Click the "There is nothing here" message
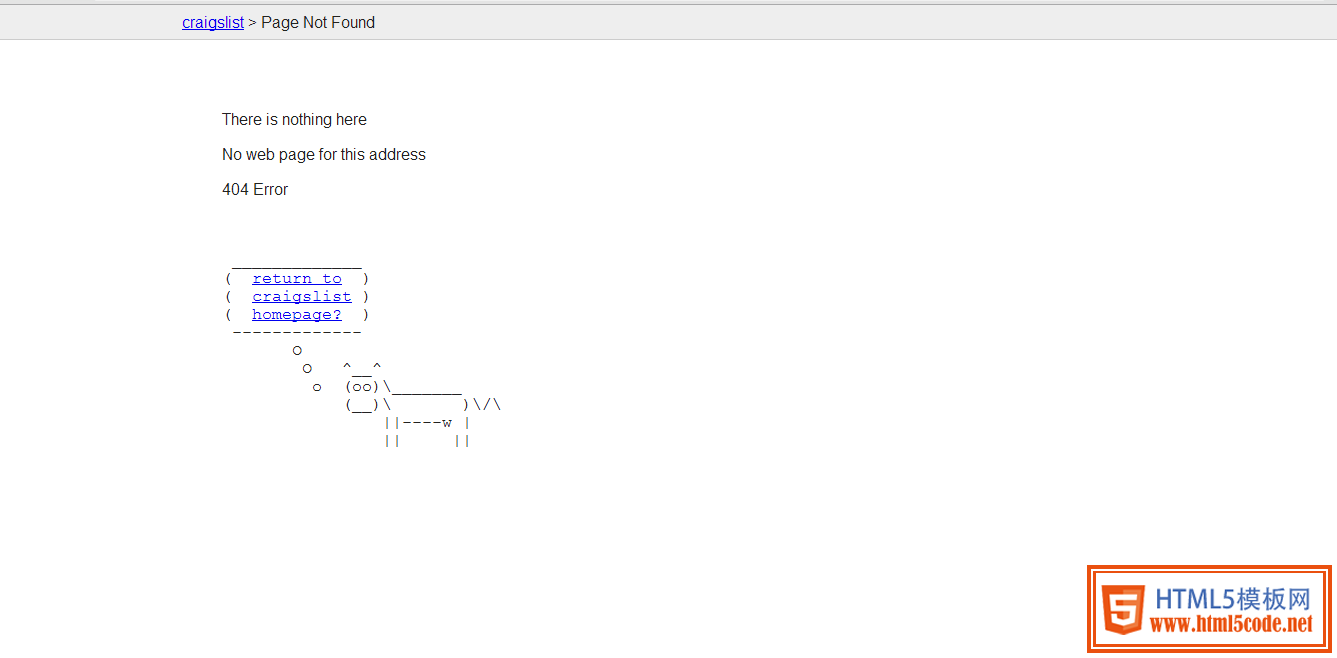 (x=294, y=119)
